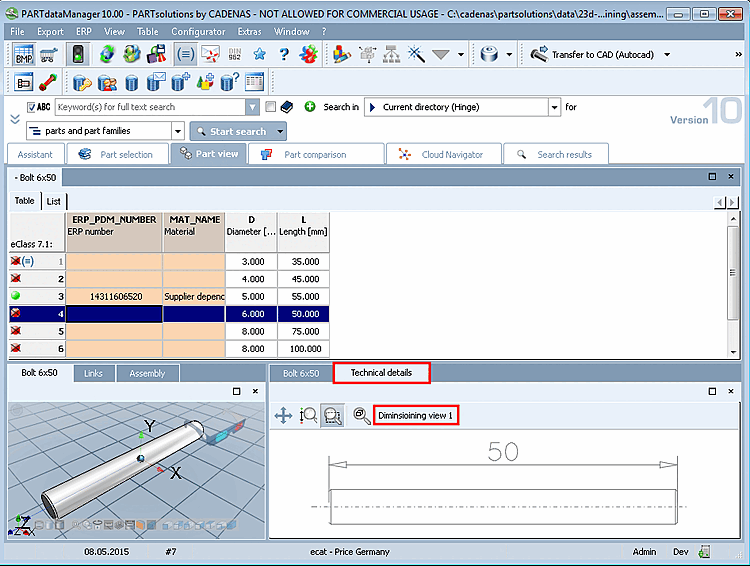Viewport: 750px width, 566px height.
Task: Open the Configurator menu
Action: (197, 32)
